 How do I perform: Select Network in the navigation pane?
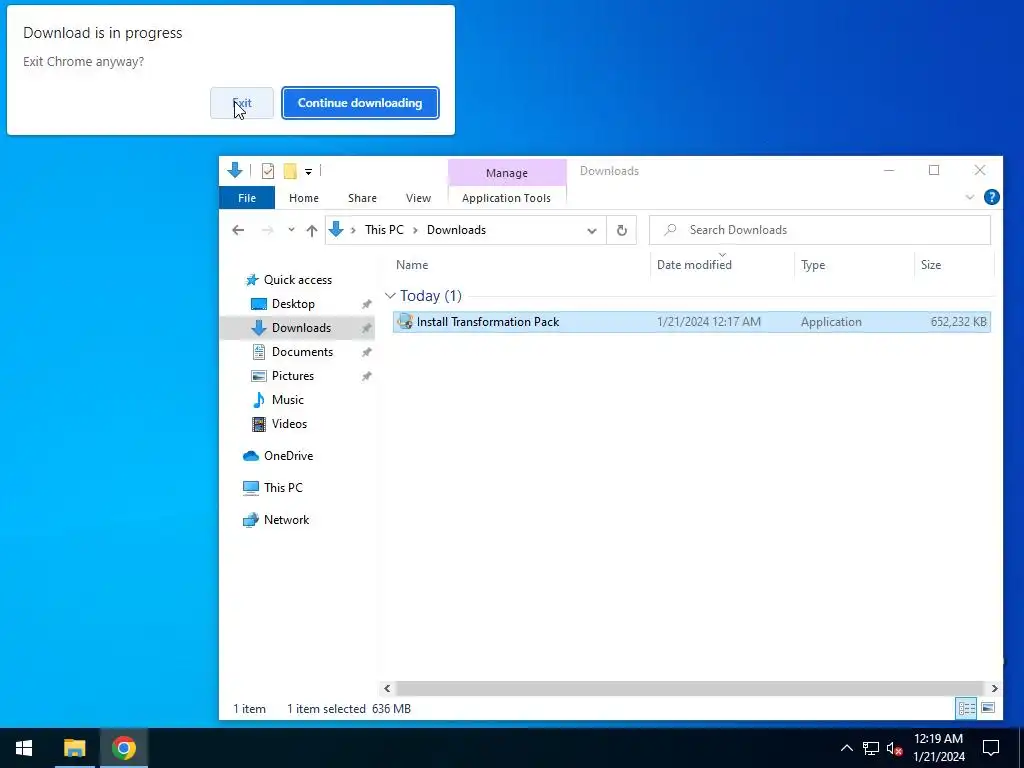286,520
